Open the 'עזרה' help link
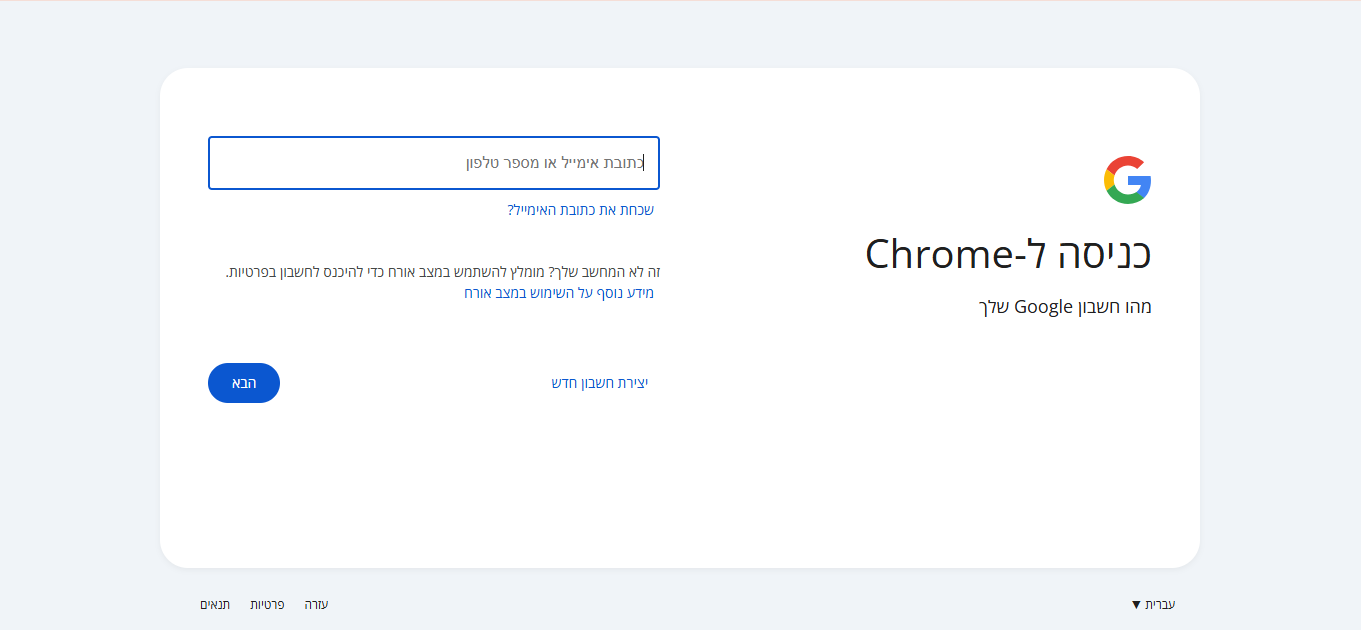 [316, 604]
